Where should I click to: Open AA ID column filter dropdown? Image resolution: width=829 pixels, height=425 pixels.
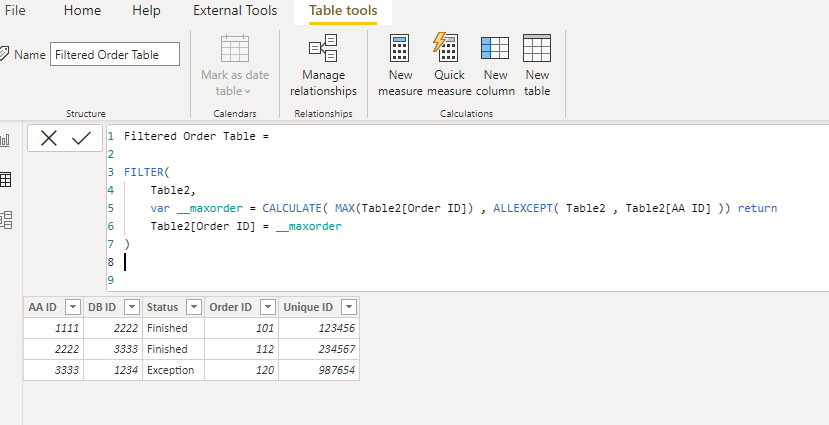pyautogui.click(x=72, y=307)
